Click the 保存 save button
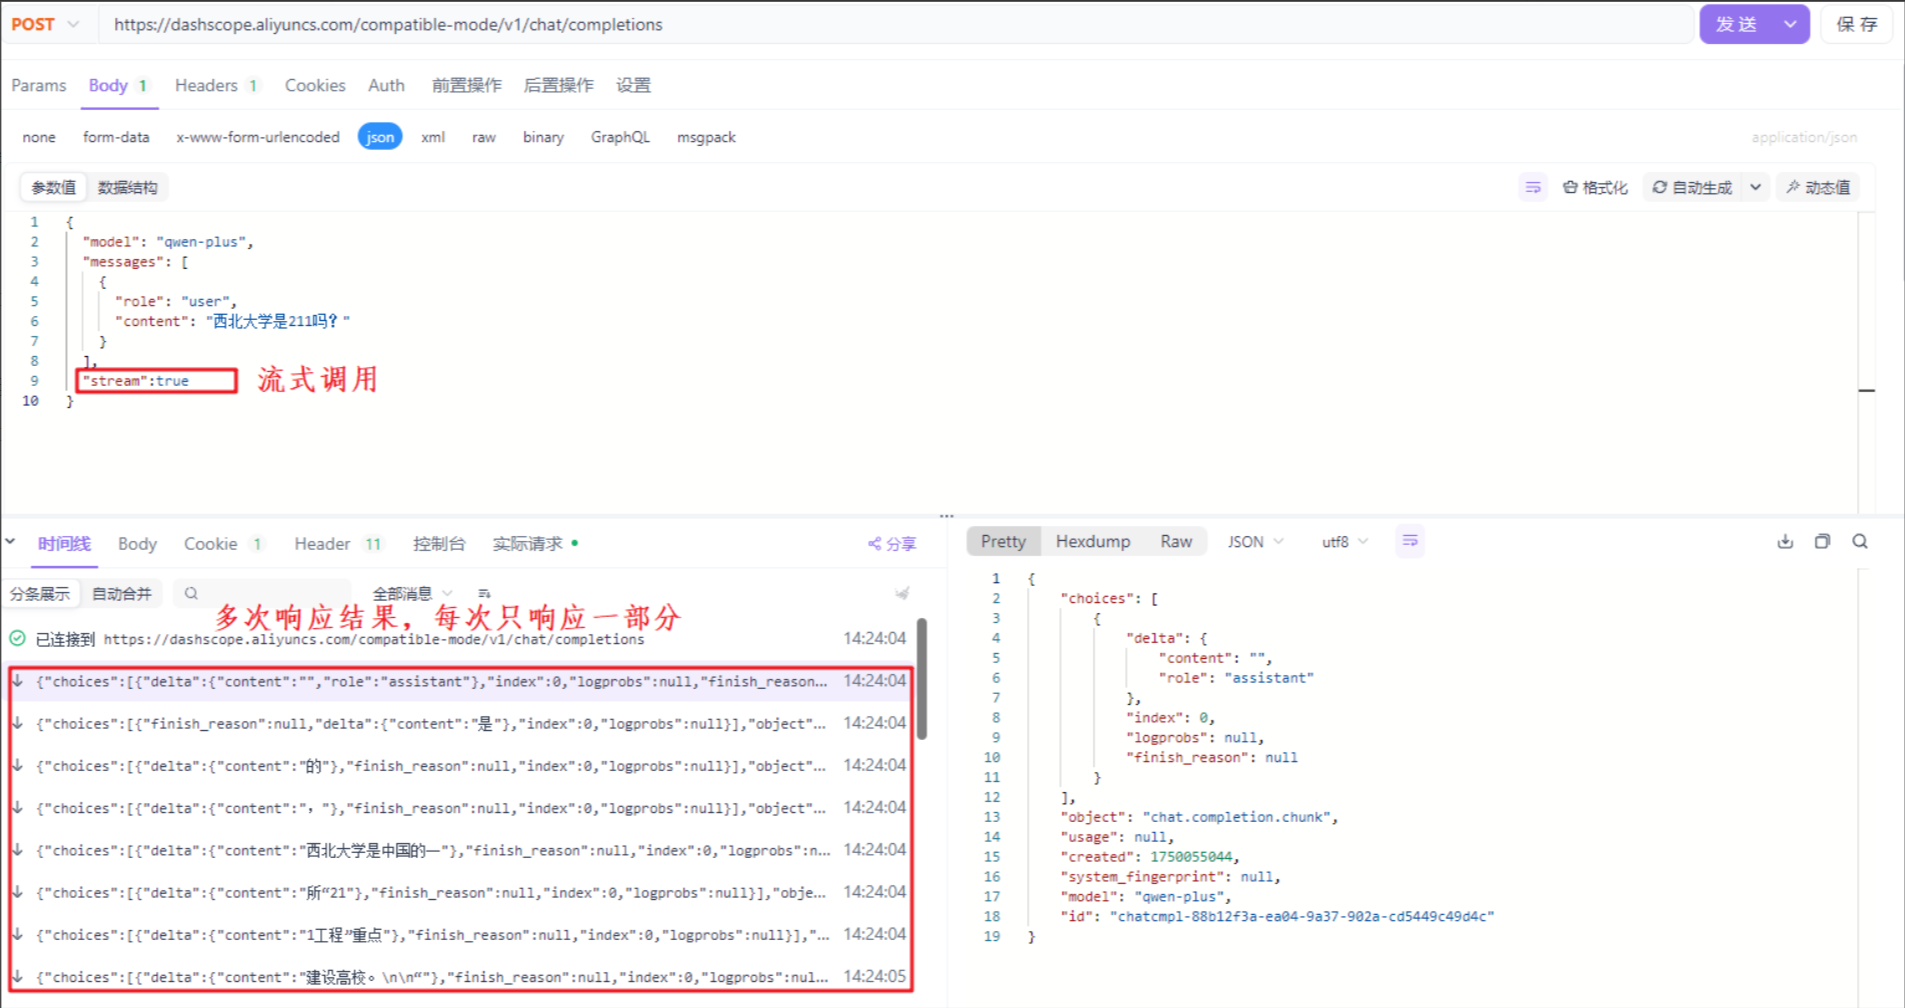Screen dimensions: 1905x1008 (1856, 24)
